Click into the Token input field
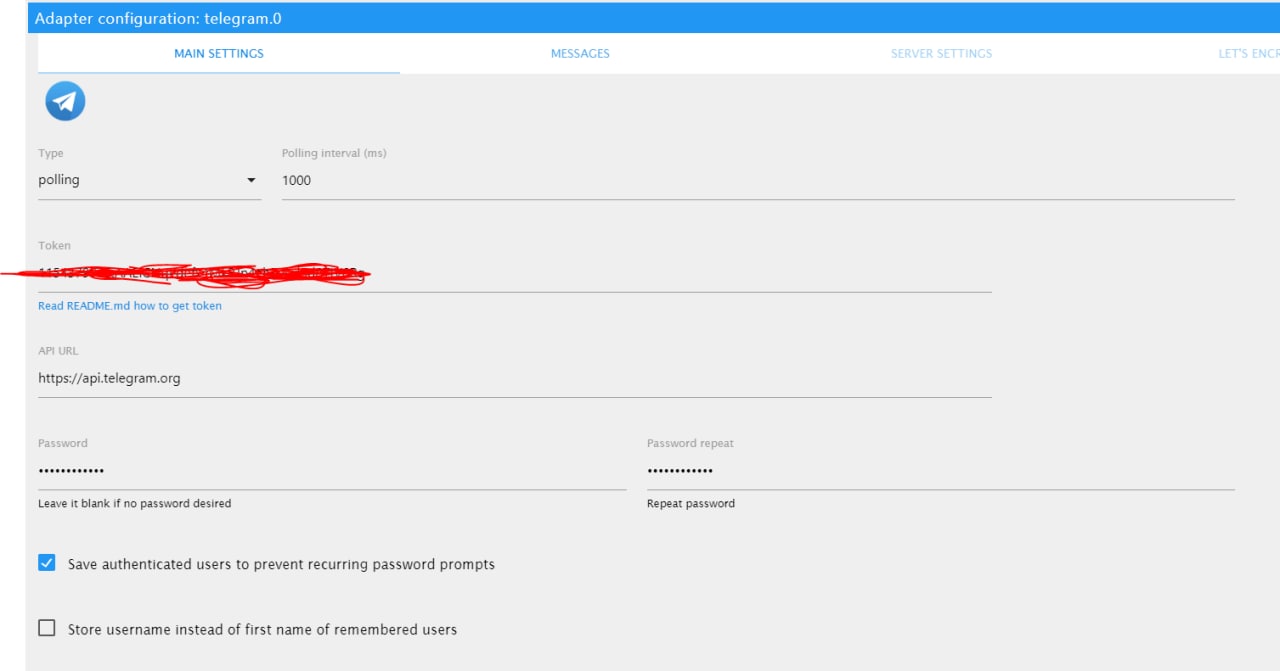Screen dimensions: 1280x671 515,272
